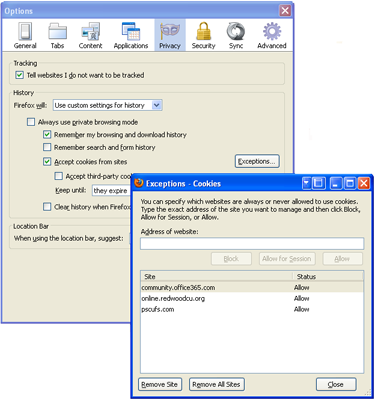Screen dimensions: 375x400
Task: Open the Security padlock panel
Action: 203,35
